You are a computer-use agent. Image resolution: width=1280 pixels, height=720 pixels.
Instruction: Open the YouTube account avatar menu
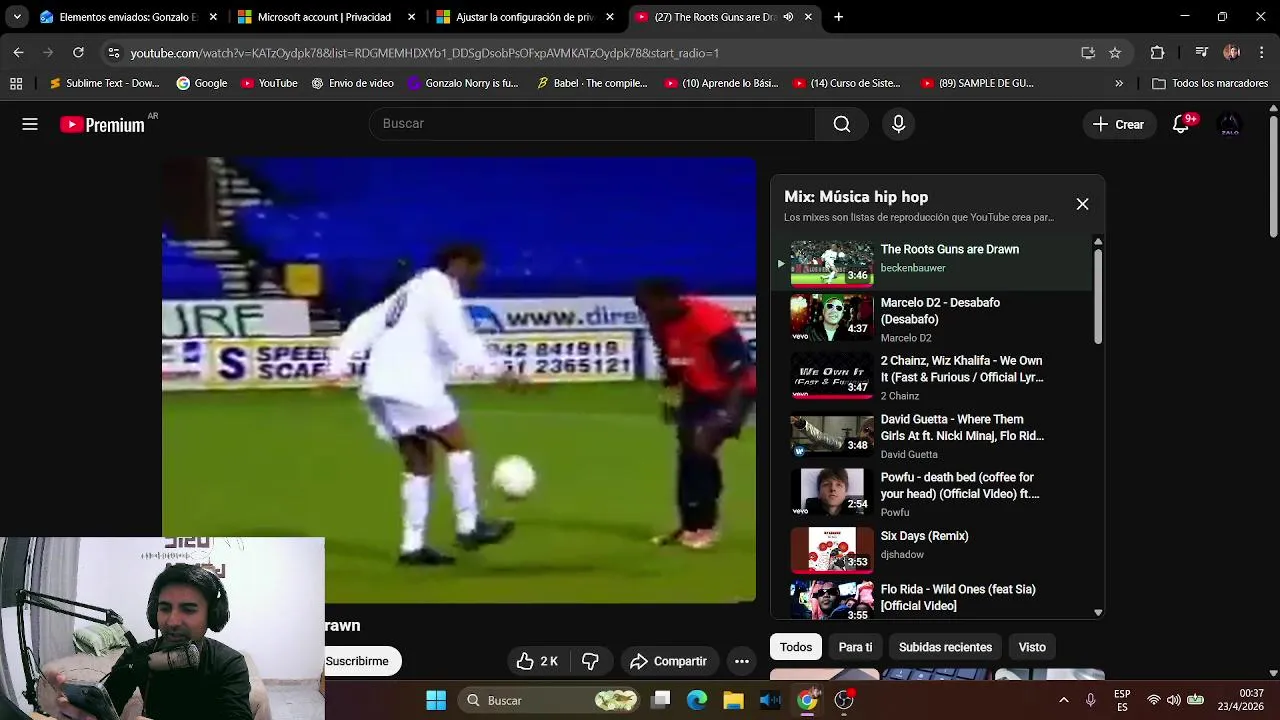(x=1230, y=124)
